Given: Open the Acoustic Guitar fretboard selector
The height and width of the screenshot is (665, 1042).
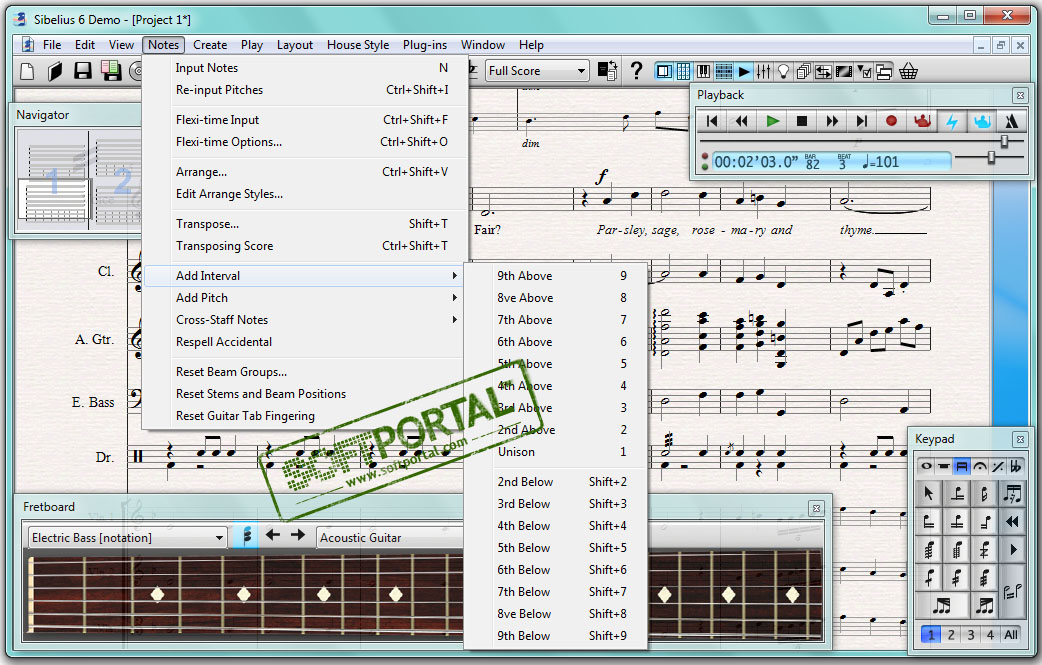Looking at the screenshot, I should pyautogui.click(x=389, y=537).
